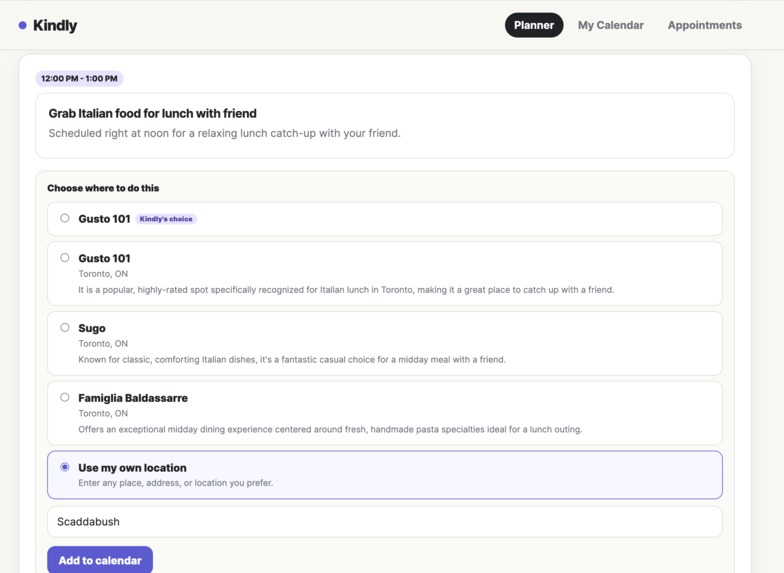784x573 pixels.
Task: Click 'Grab Italian food for lunch with friend' title
Action: (152, 114)
